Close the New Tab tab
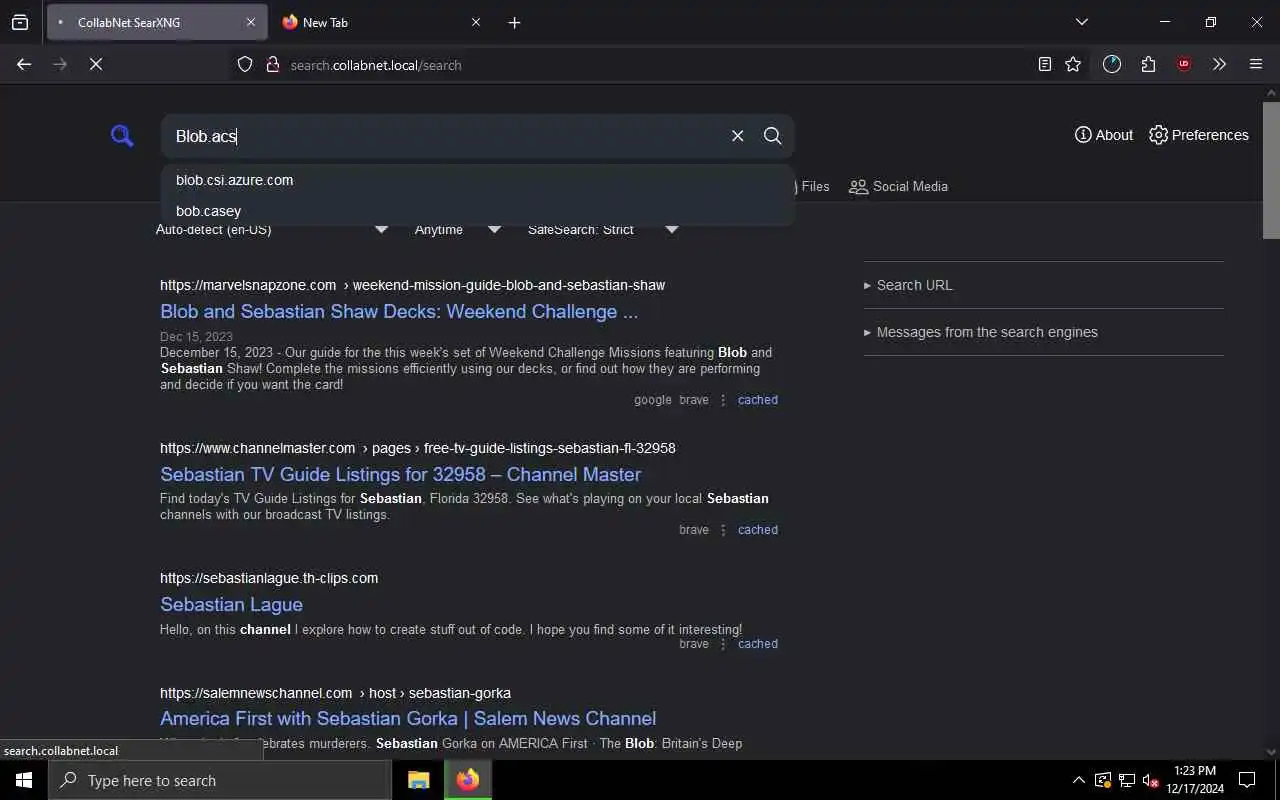This screenshot has height=800, width=1280. coord(475,22)
